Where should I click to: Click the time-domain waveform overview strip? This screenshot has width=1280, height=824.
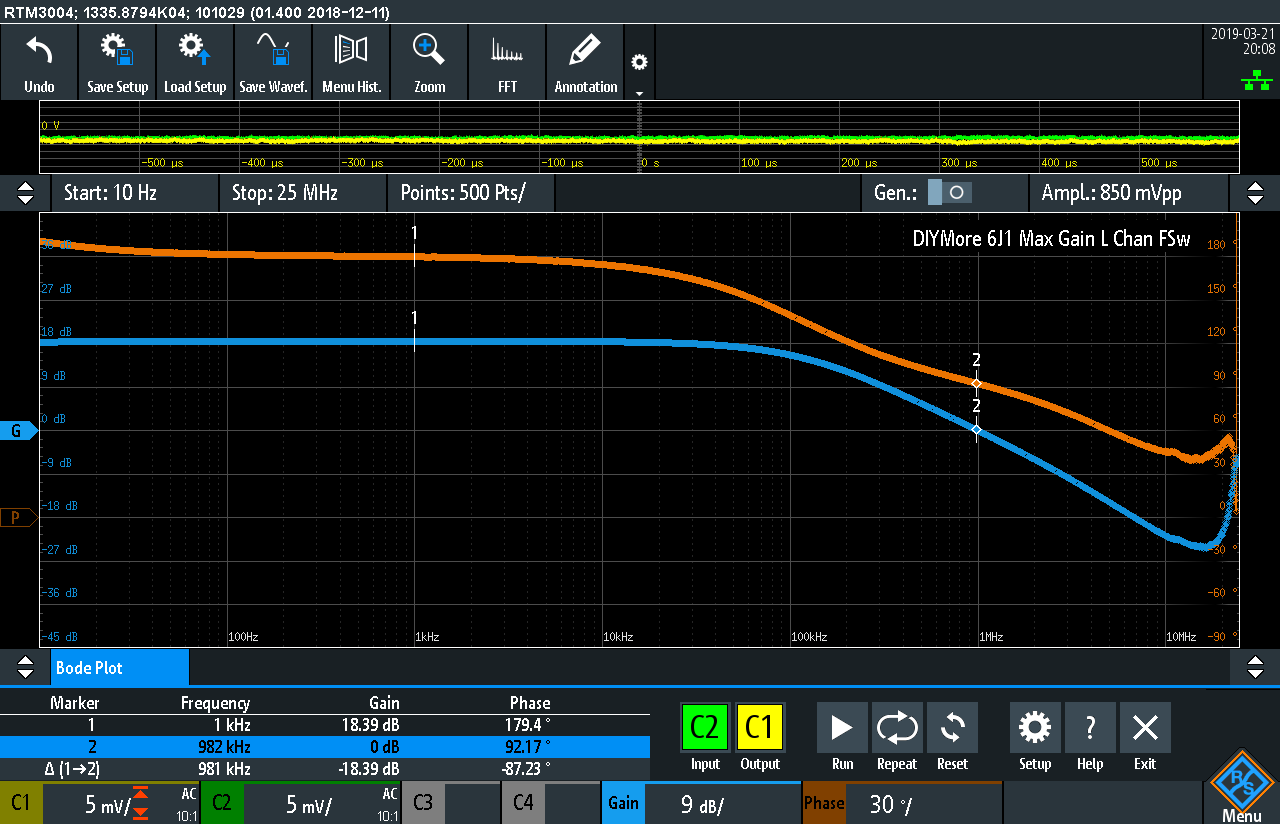(x=639, y=137)
